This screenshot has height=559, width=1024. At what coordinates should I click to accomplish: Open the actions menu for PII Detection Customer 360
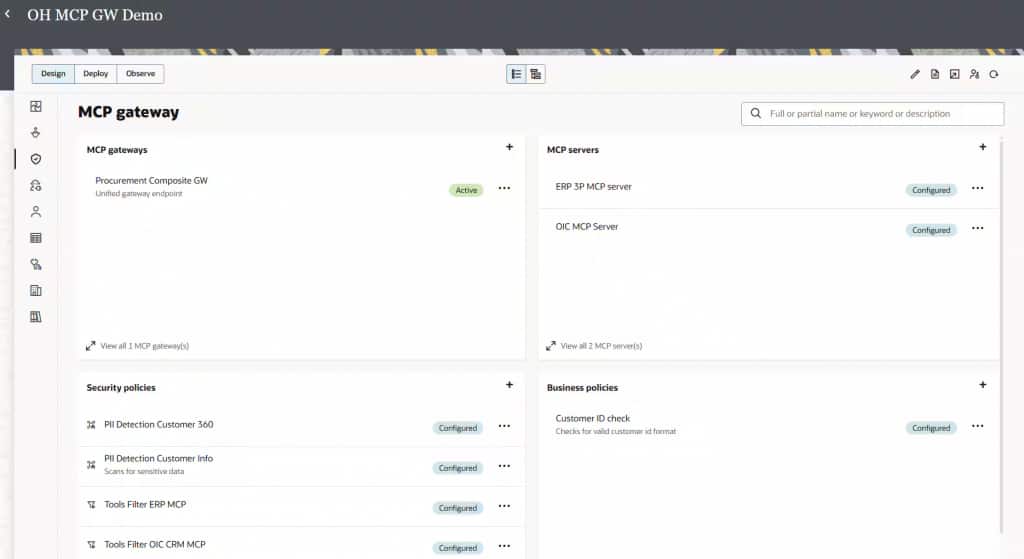504,426
